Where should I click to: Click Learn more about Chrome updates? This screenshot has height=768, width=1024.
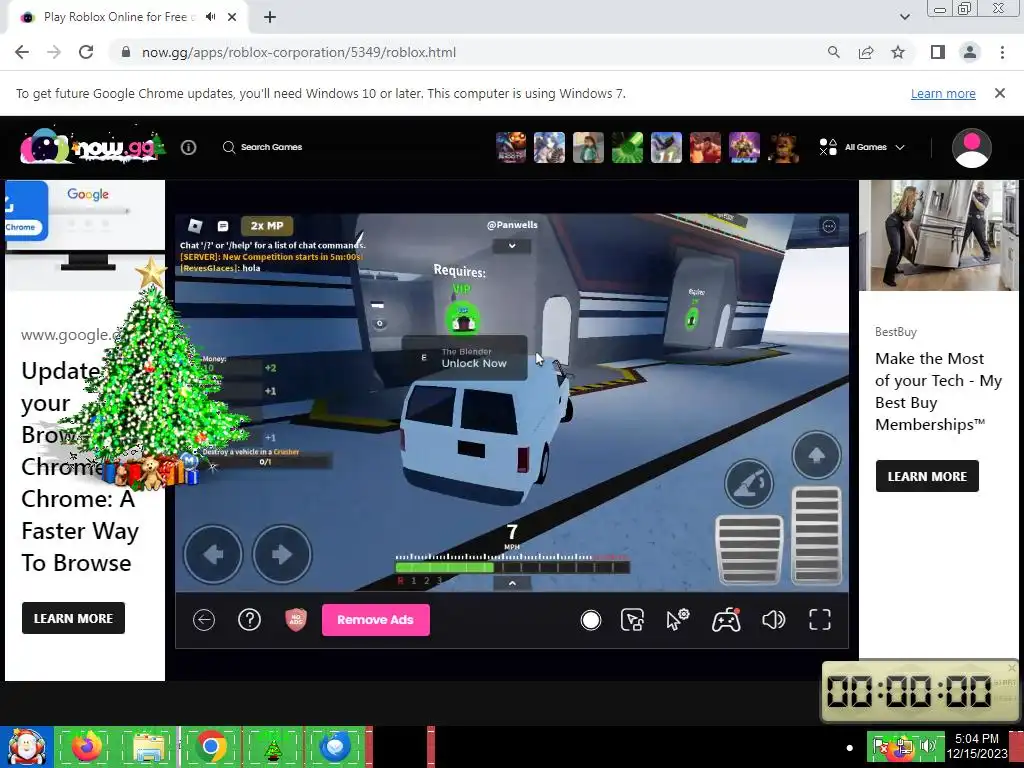(x=943, y=93)
